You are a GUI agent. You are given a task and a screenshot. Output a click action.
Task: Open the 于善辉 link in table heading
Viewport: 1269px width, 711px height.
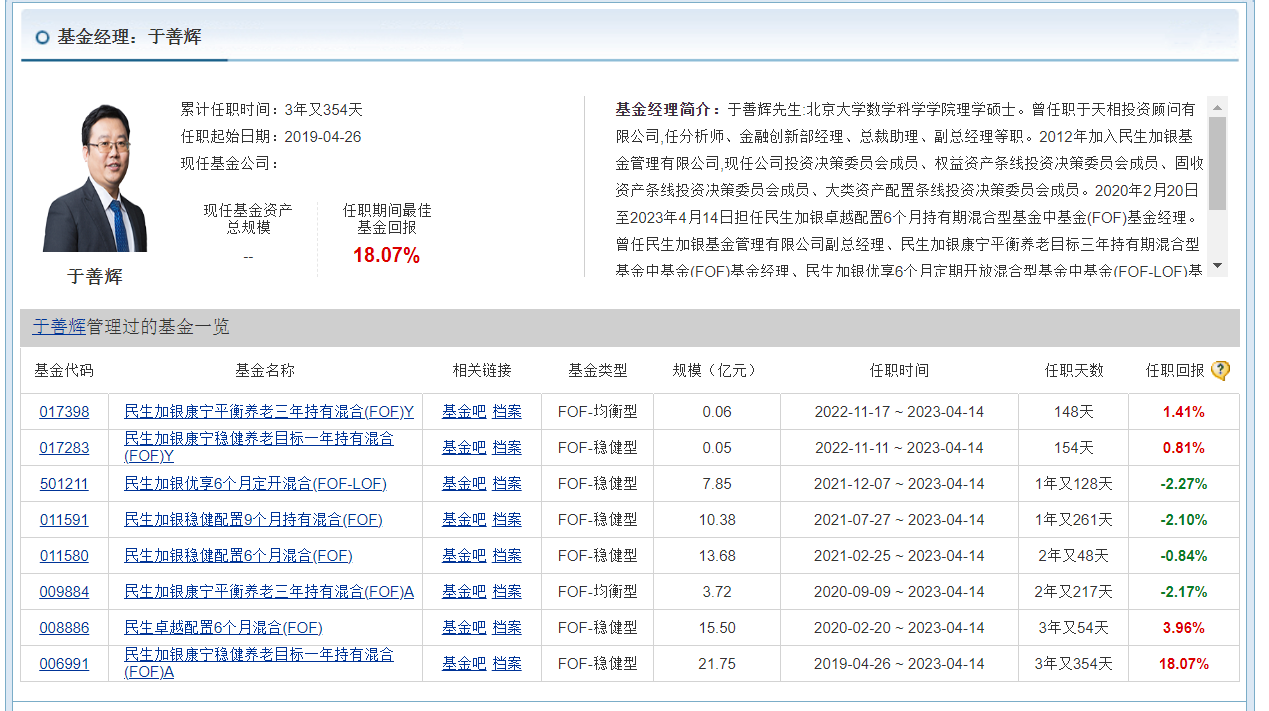pos(59,327)
